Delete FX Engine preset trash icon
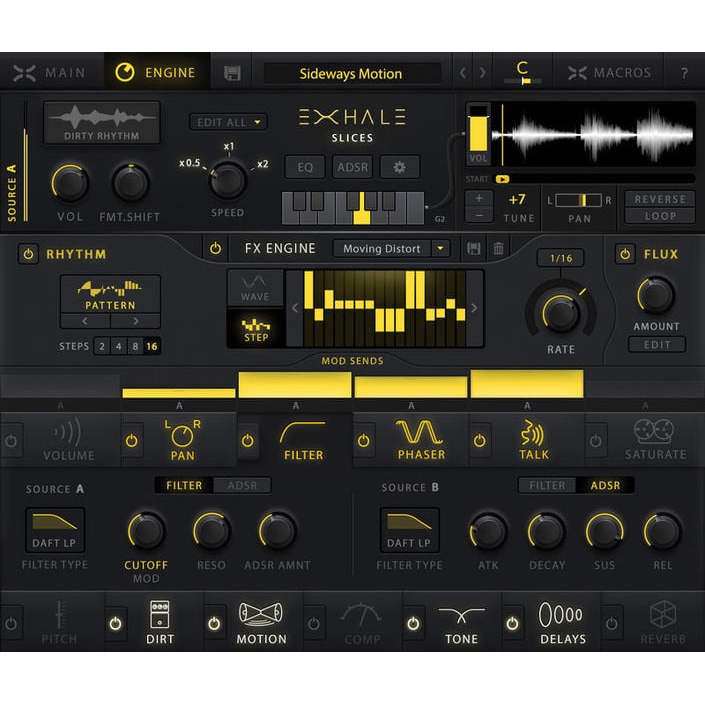705x705 pixels. point(498,248)
